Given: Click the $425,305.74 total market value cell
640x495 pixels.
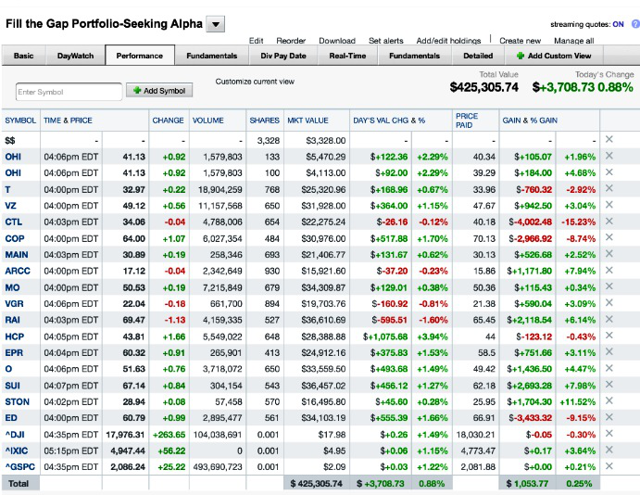Looking at the screenshot, I should [316, 484].
